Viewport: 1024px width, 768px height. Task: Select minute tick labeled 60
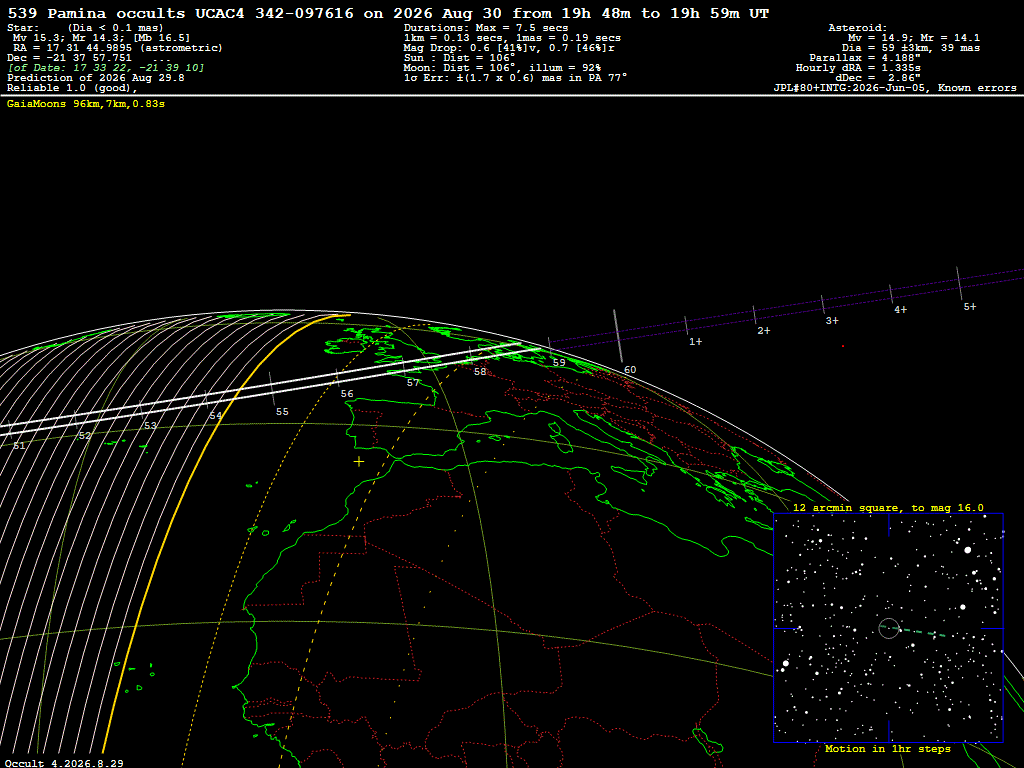630,370
